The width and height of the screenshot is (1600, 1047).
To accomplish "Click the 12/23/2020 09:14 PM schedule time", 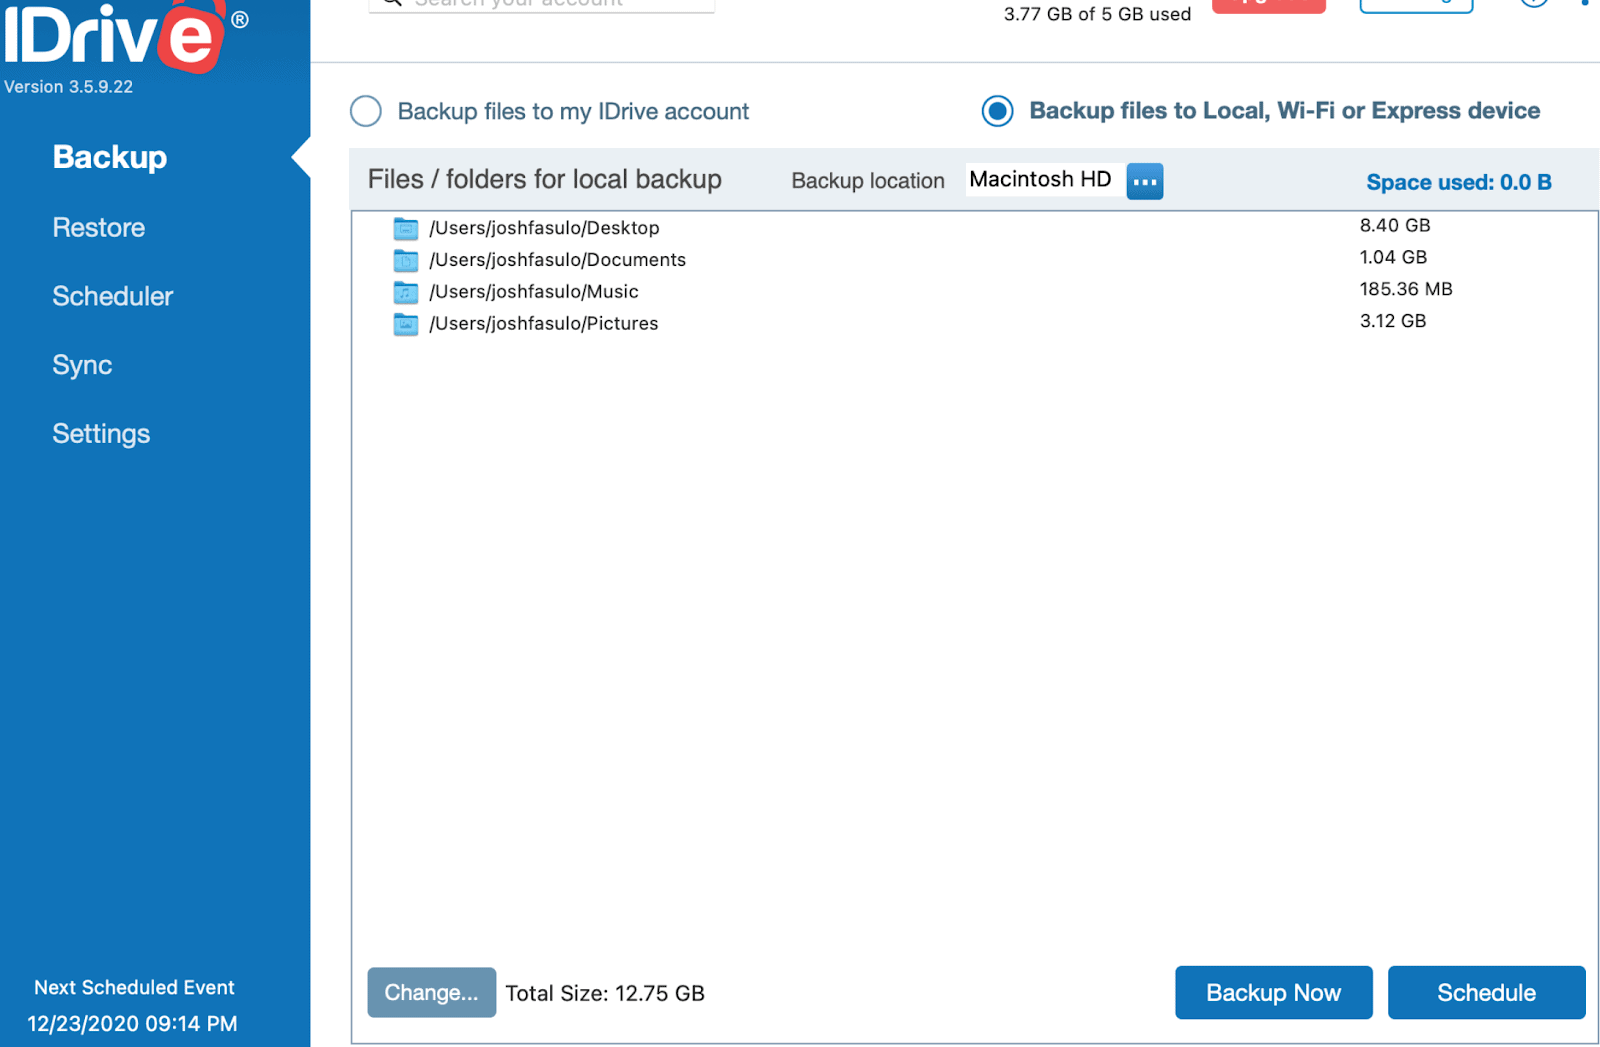I will click(132, 1024).
